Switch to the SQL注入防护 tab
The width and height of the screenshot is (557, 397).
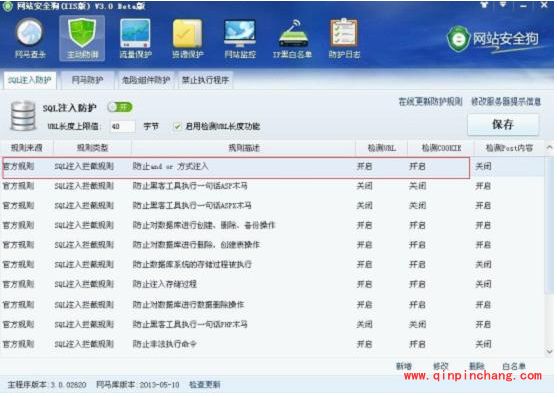click(x=29, y=80)
